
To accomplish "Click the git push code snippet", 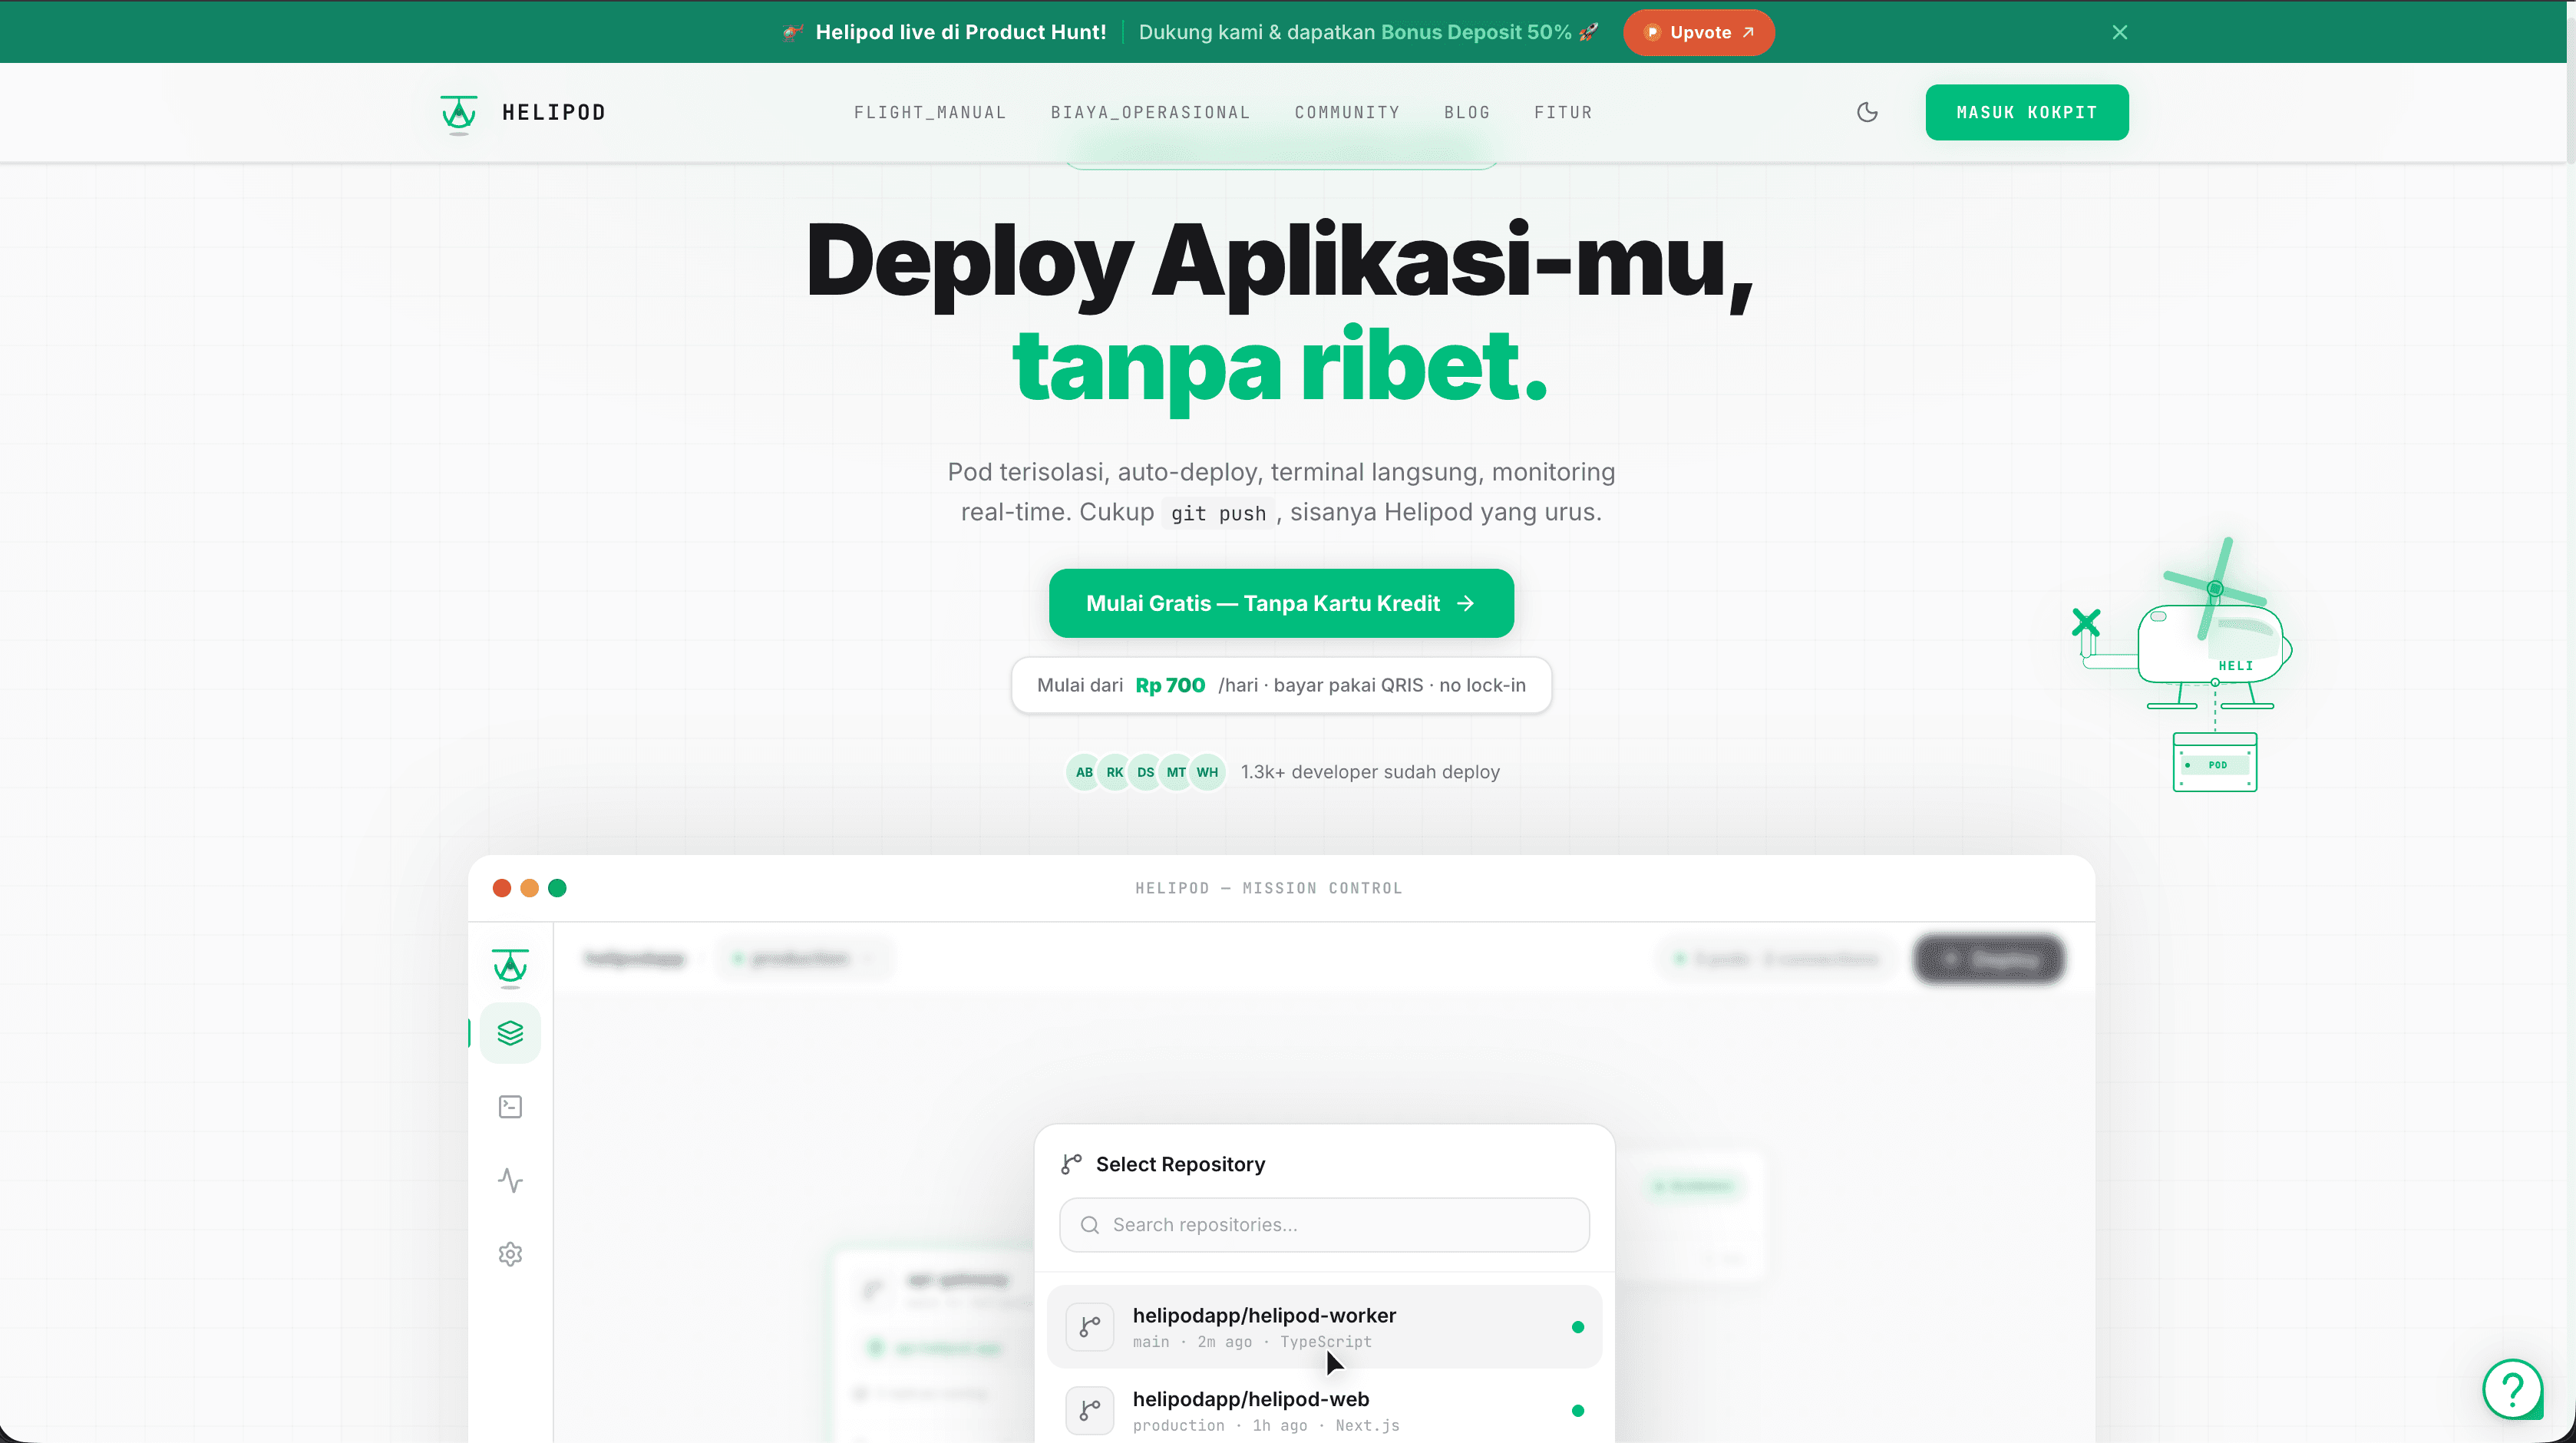I will pyautogui.click(x=1218, y=513).
